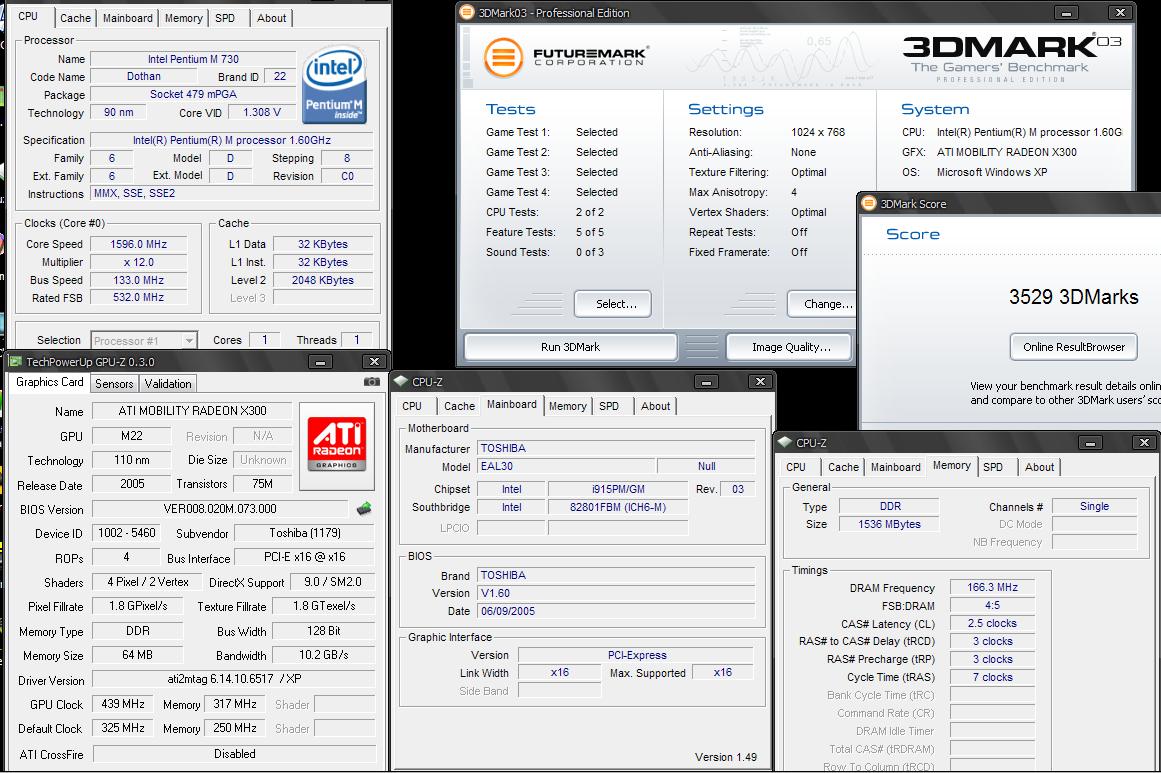Click the Cycle Time value 7 clocks

pyautogui.click(x=992, y=677)
